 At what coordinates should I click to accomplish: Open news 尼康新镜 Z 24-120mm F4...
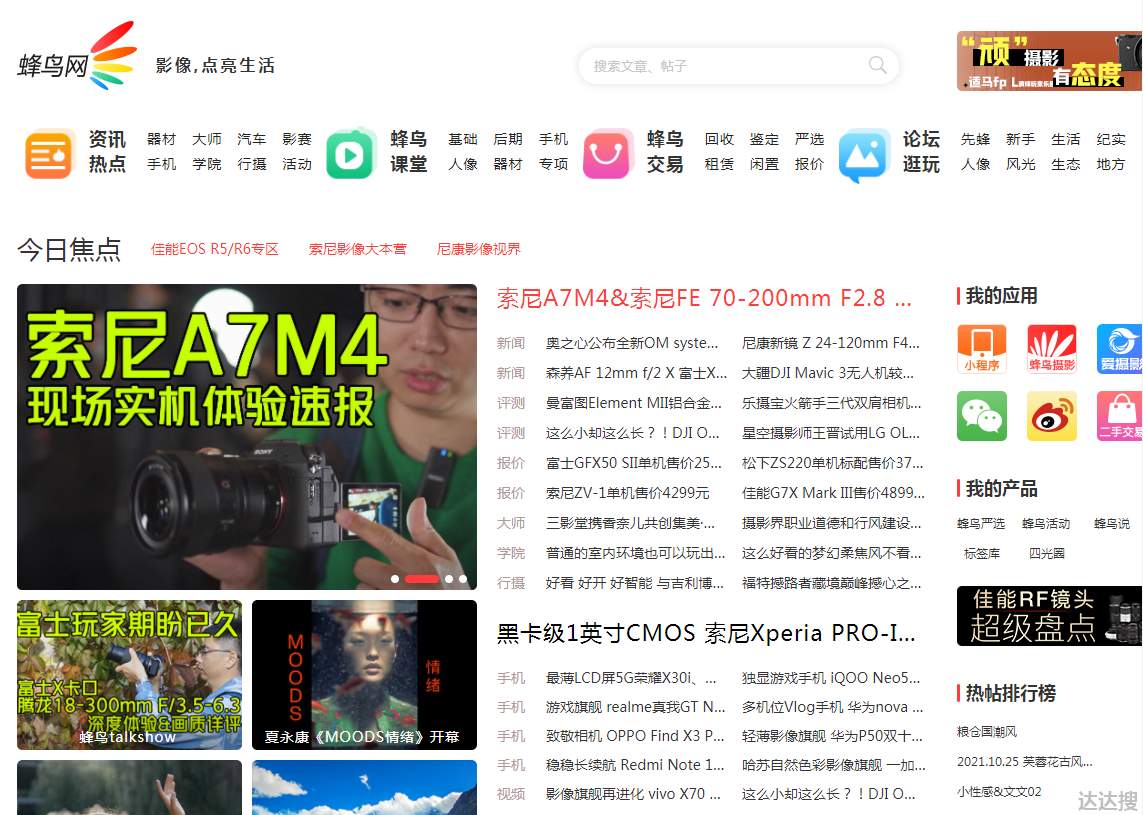coord(831,343)
